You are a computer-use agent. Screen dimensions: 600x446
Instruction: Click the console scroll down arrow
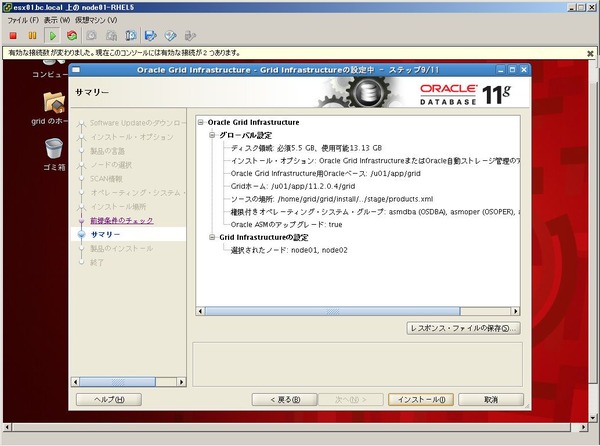[593, 418]
